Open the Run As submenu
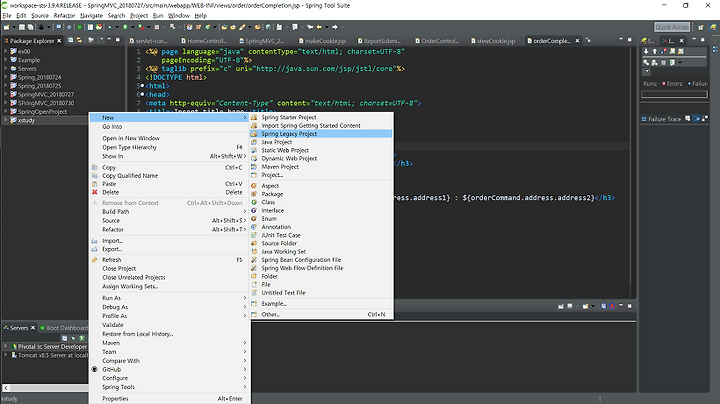 pyautogui.click(x=170, y=298)
